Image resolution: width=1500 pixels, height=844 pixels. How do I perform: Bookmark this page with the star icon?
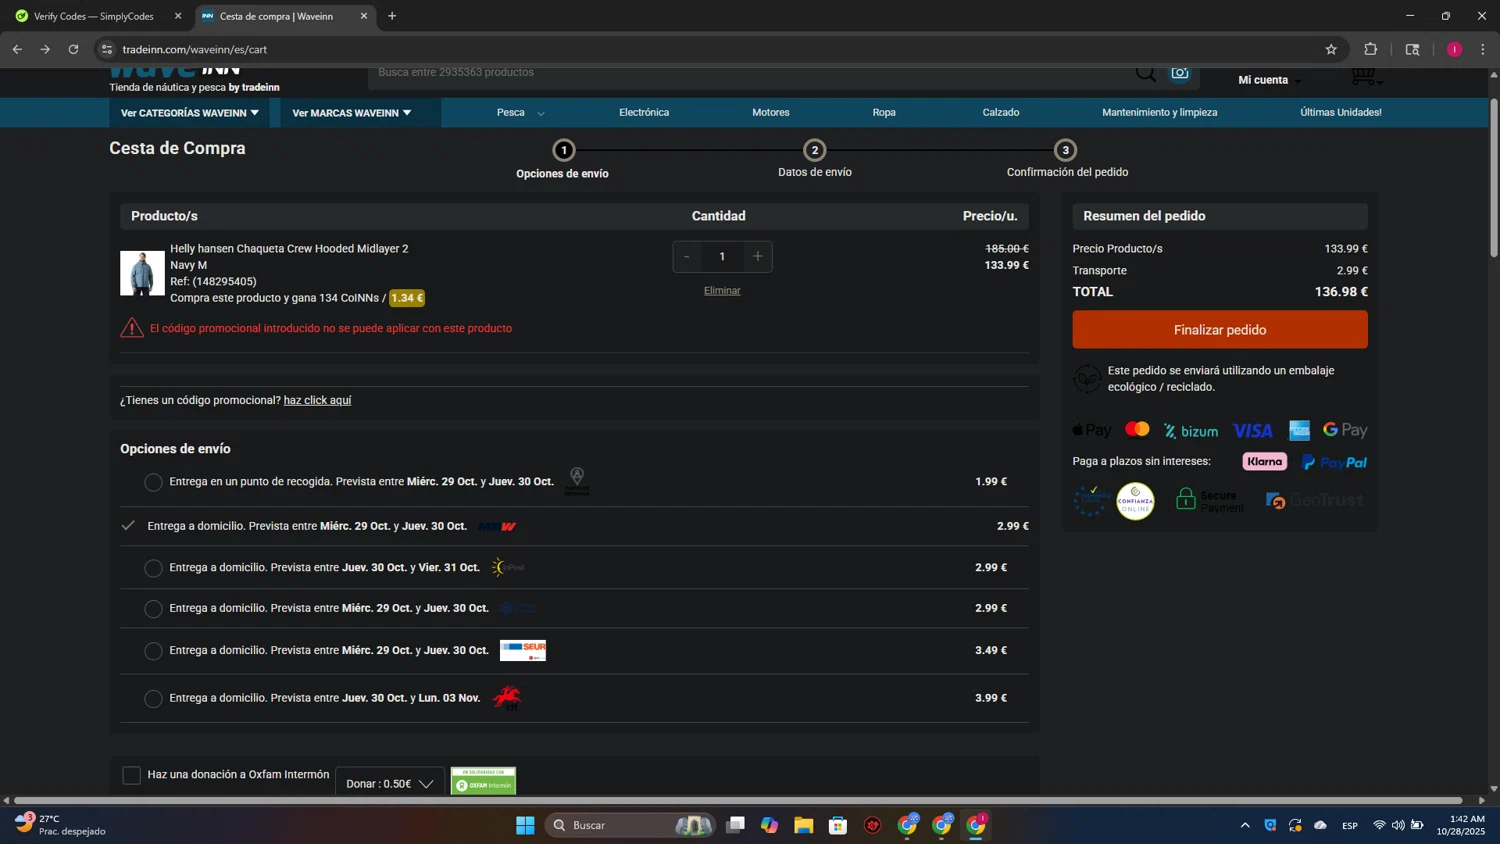(x=1331, y=49)
